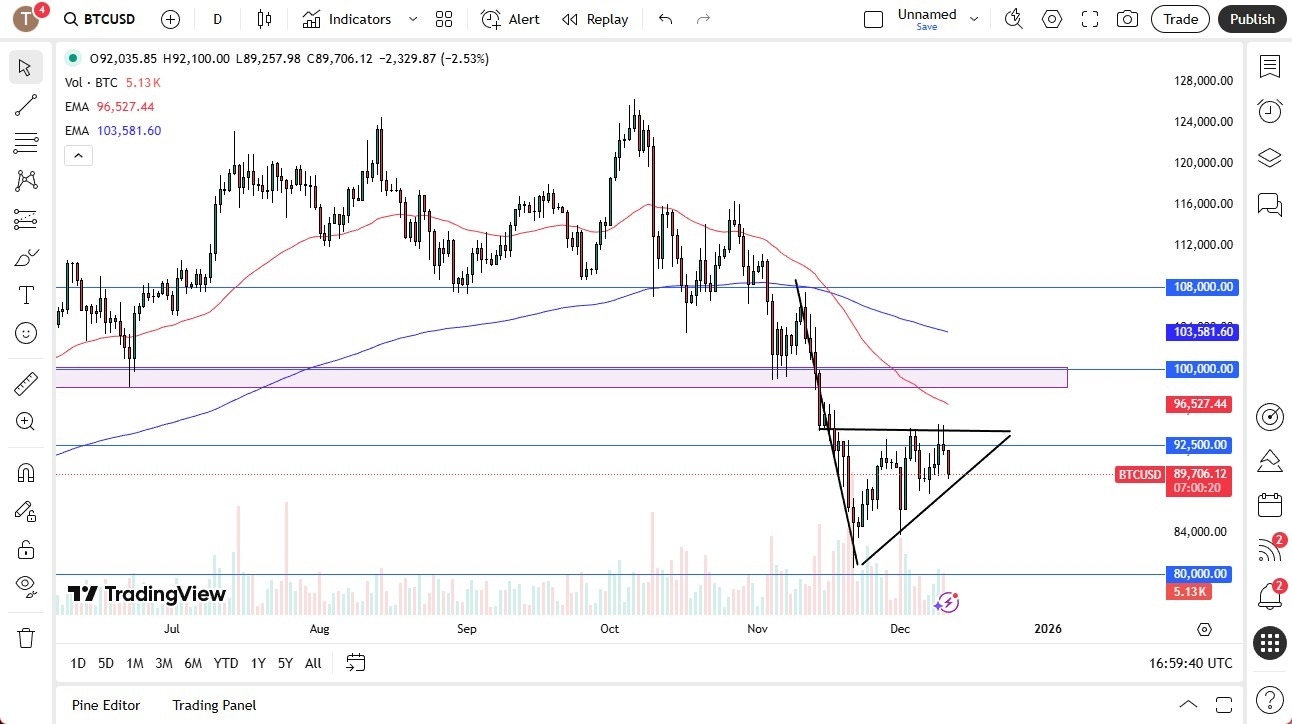Viewport: 1292px width, 724px height.
Task: Click the Publish button
Action: (x=1251, y=18)
